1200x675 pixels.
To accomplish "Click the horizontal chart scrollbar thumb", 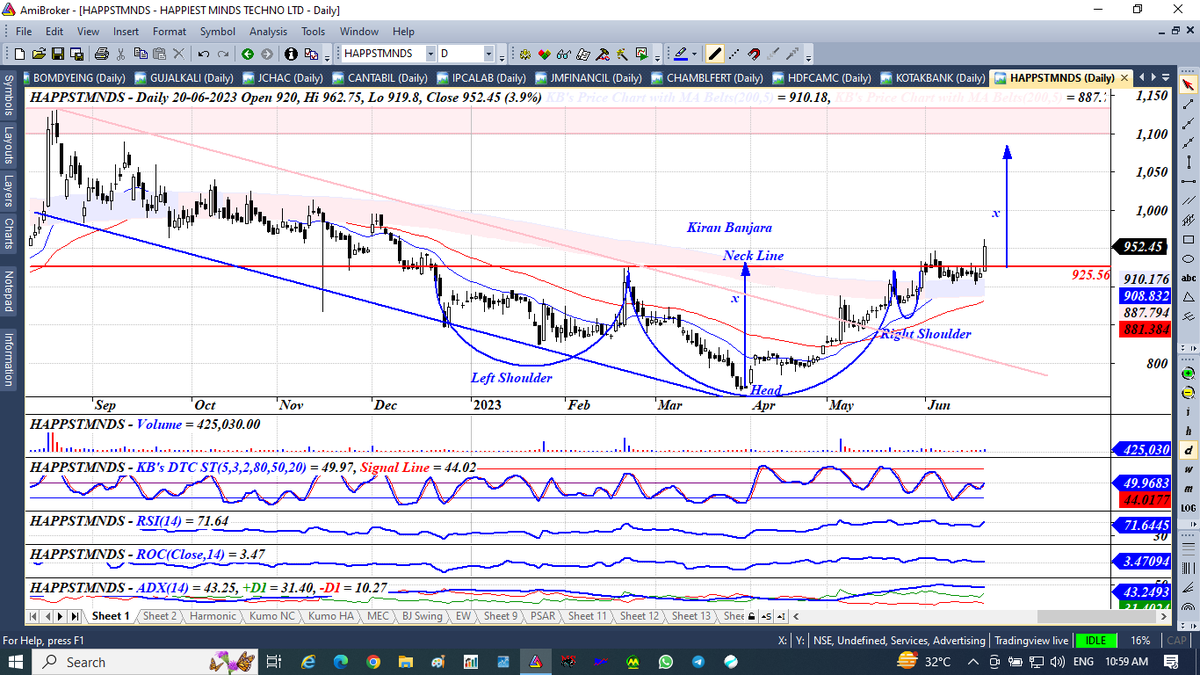I will tap(1098, 616).
